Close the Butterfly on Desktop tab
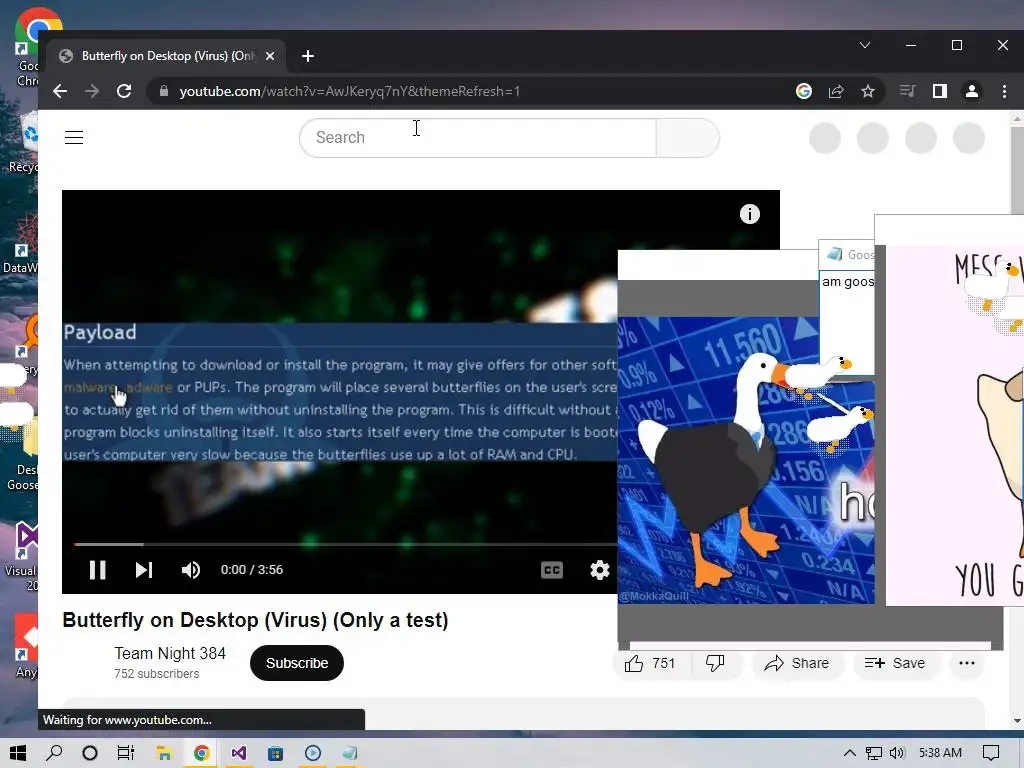 [270, 56]
